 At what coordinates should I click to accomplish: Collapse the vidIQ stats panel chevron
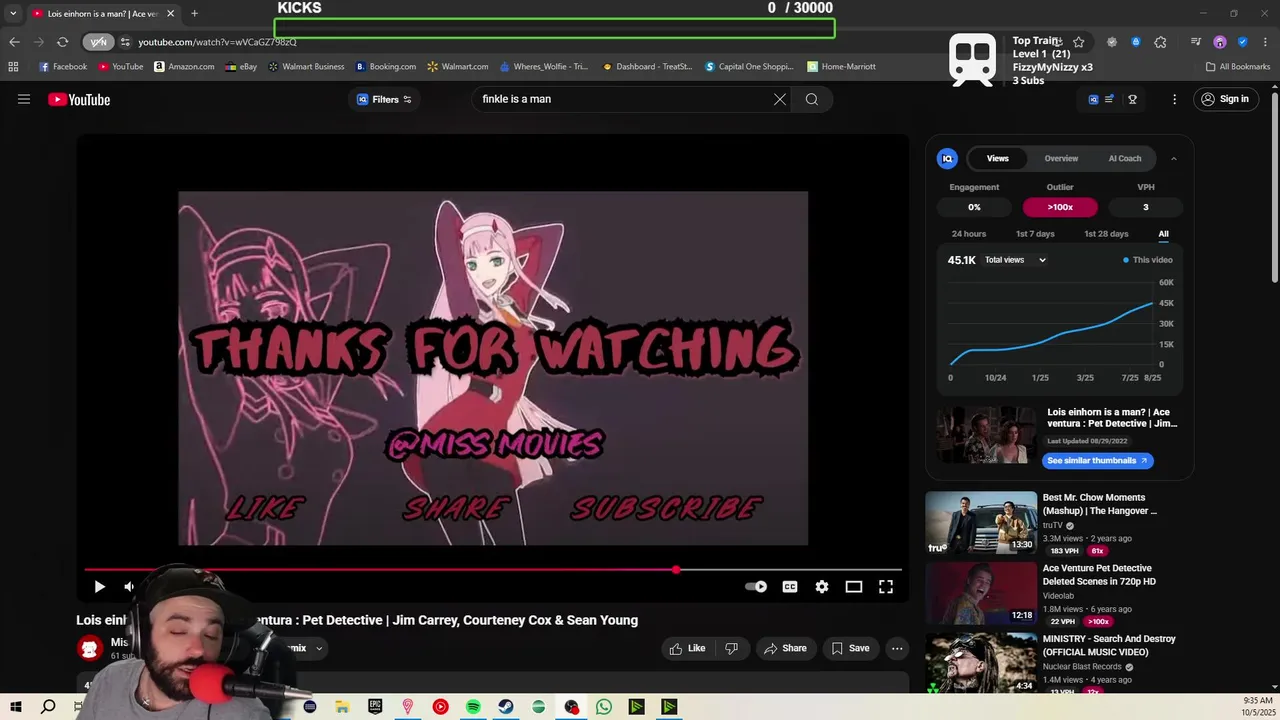point(1174,158)
